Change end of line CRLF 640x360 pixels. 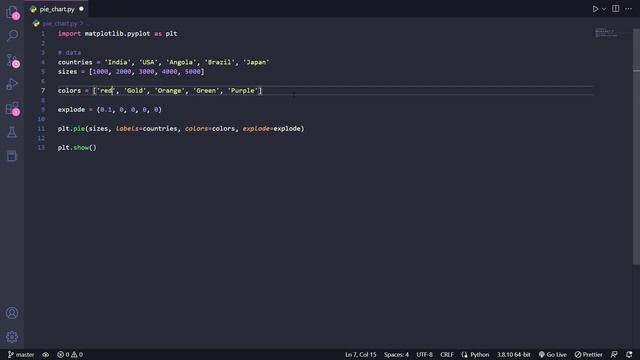pyautogui.click(x=447, y=355)
